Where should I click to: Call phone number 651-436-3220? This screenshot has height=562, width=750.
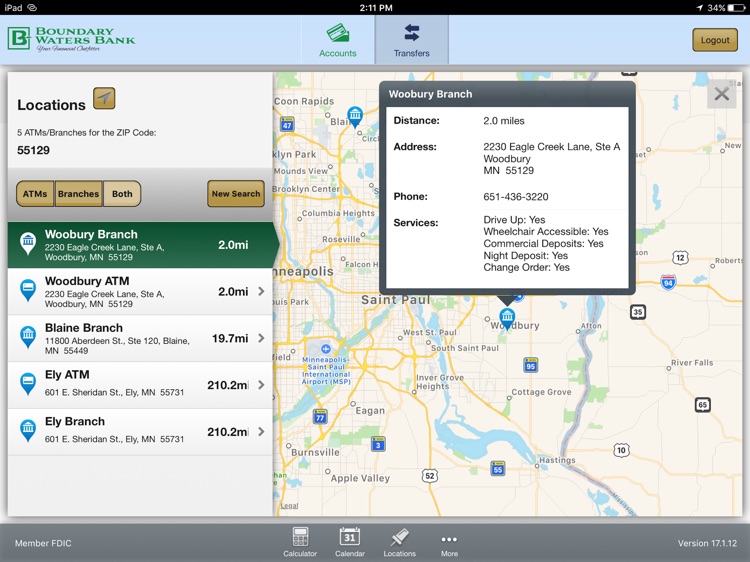[516, 197]
